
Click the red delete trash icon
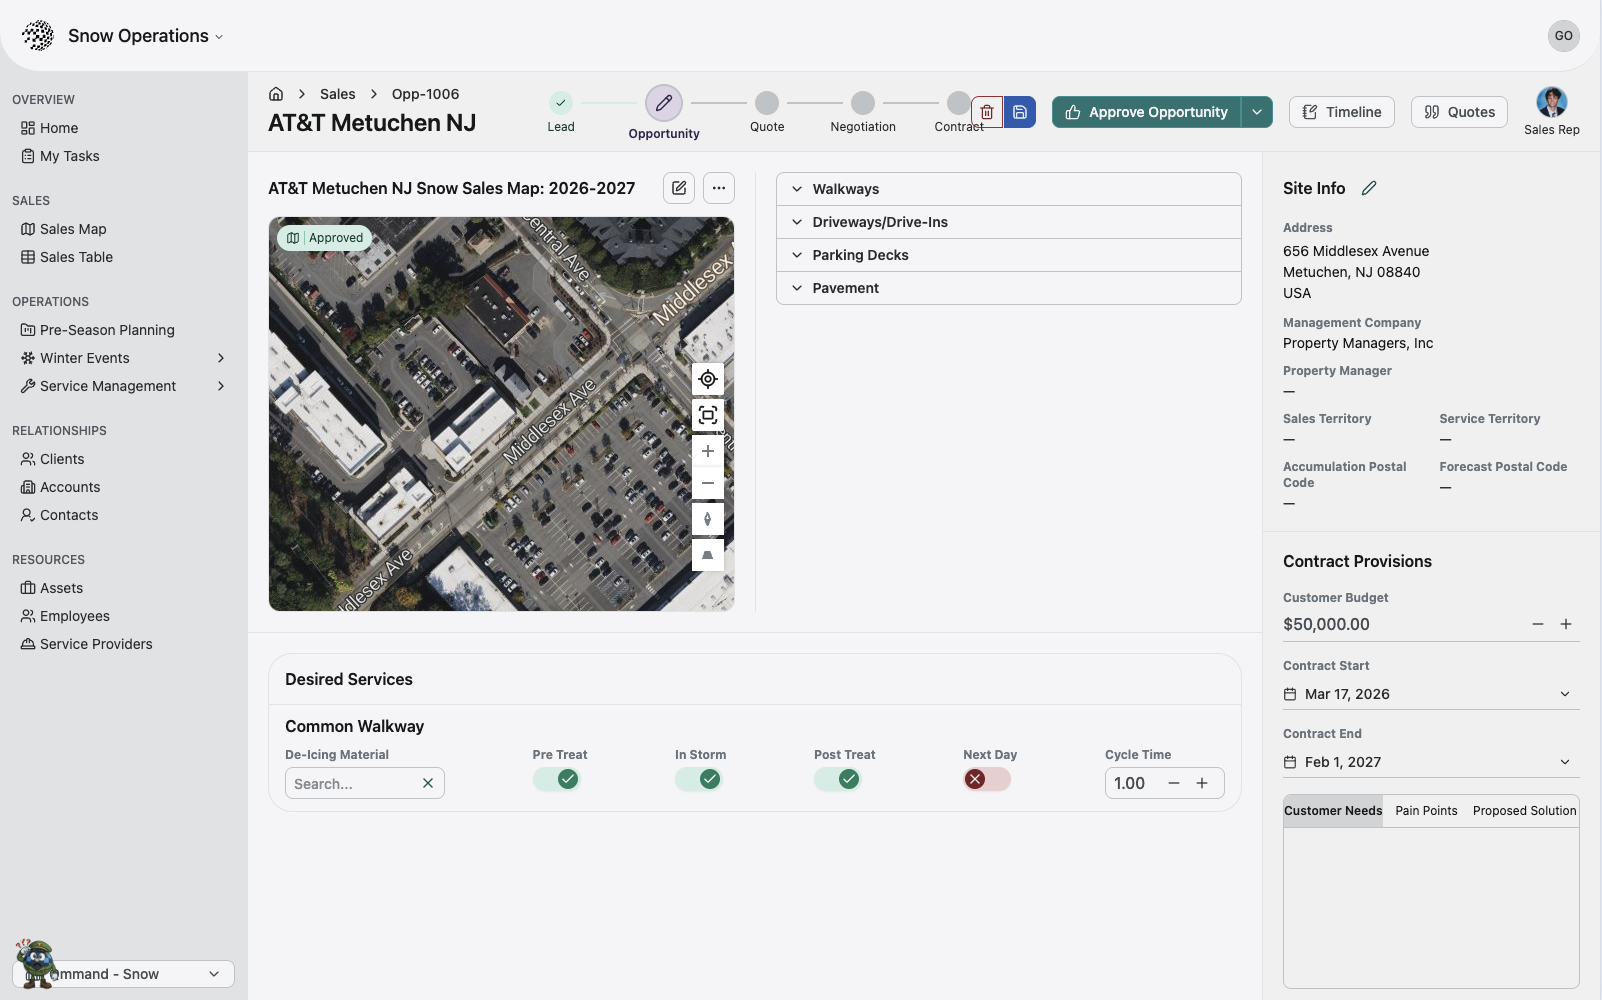[987, 112]
